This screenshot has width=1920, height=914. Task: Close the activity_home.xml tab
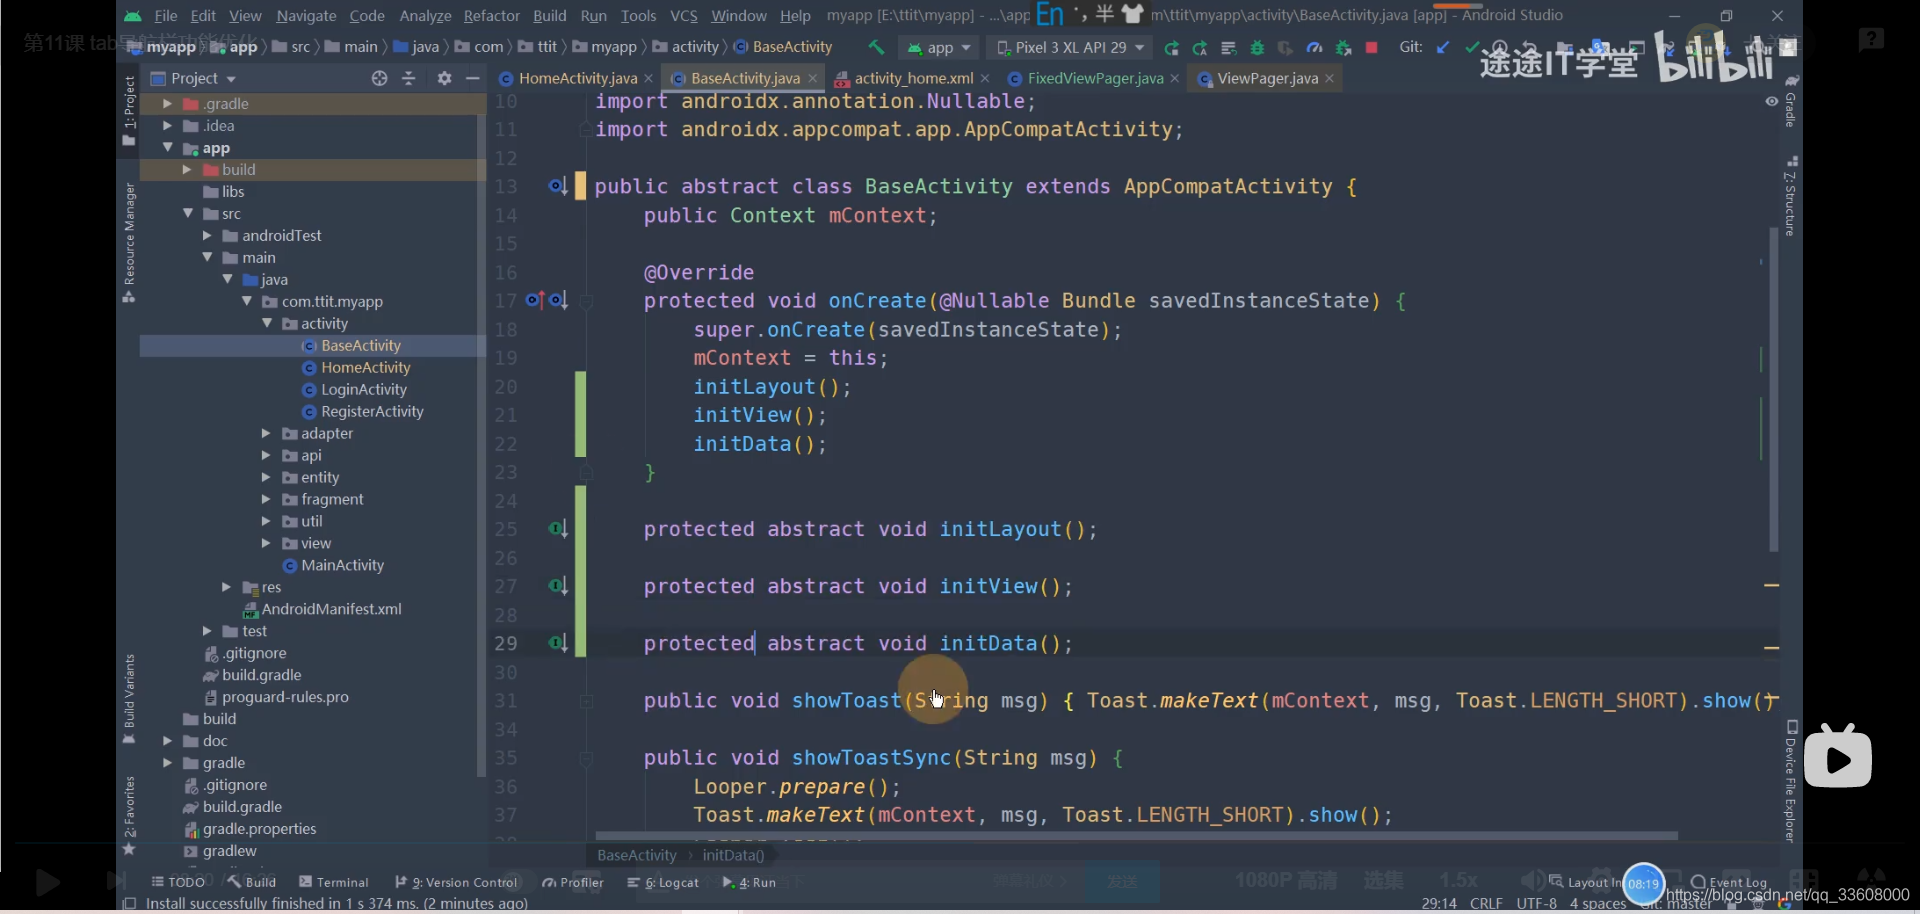tap(985, 78)
